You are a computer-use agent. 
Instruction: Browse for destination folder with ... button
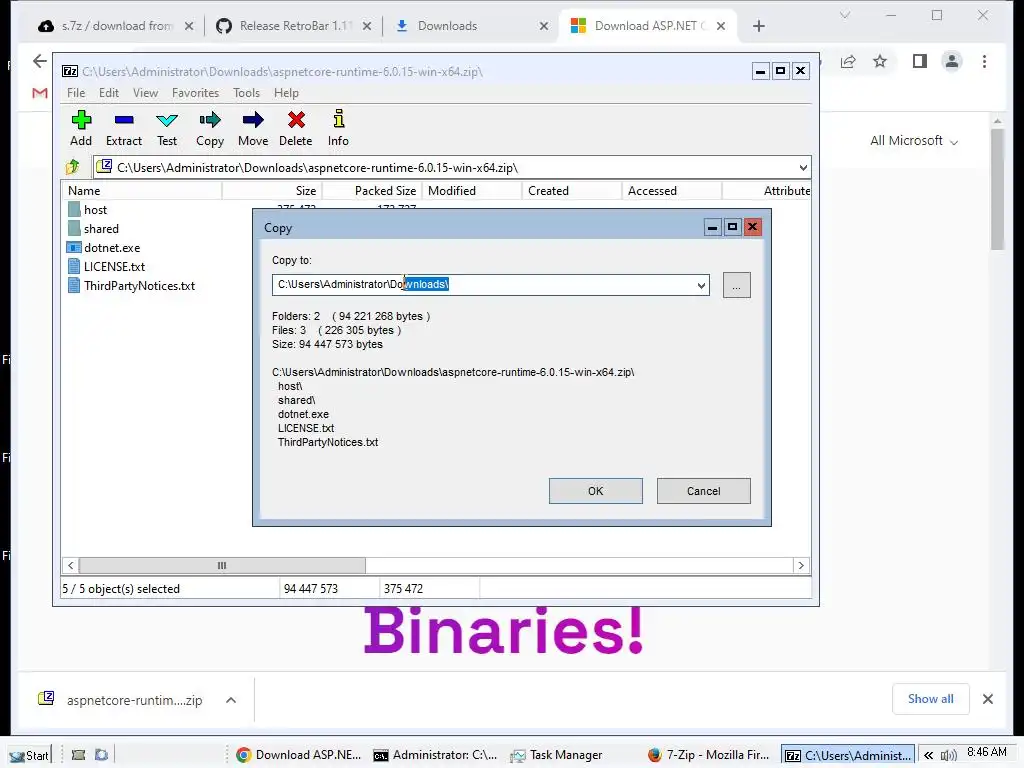pyautogui.click(x=737, y=285)
